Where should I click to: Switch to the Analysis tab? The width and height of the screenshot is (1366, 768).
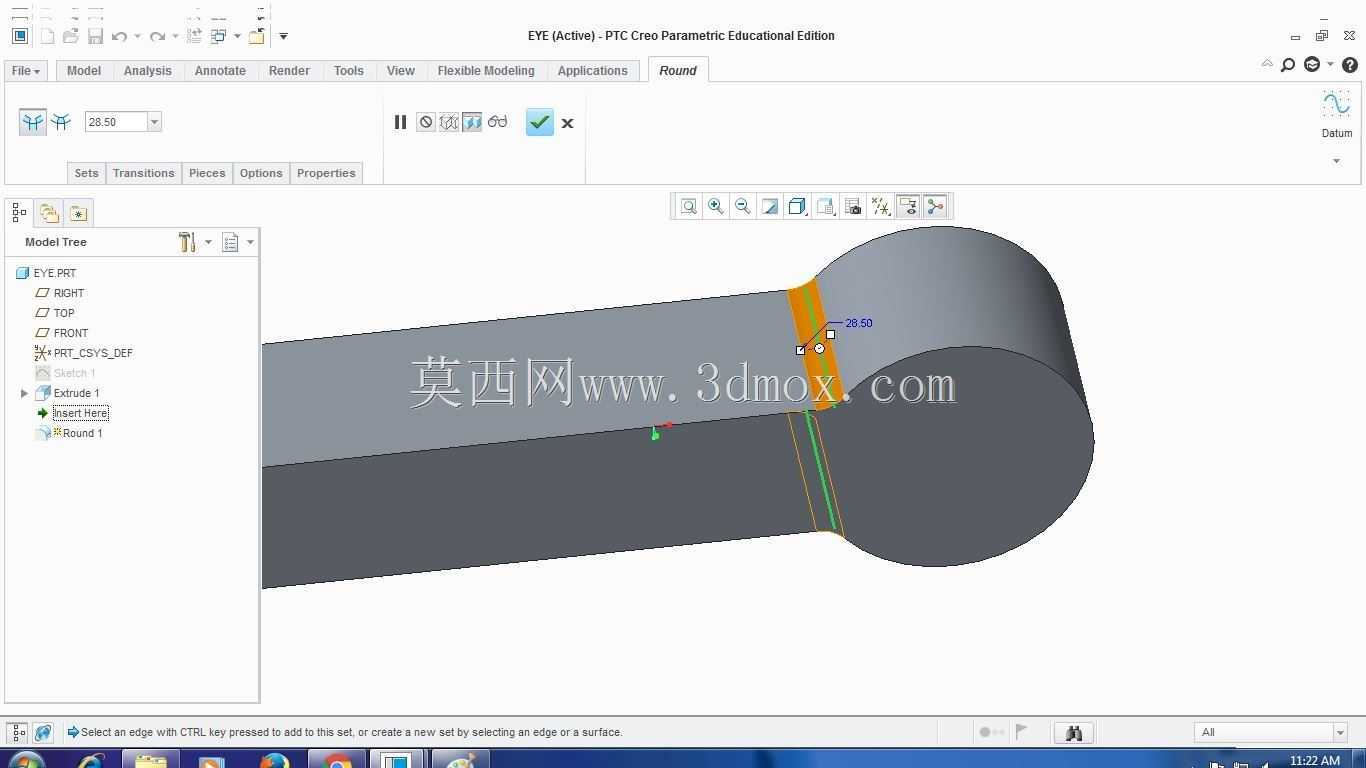pyautogui.click(x=148, y=71)
